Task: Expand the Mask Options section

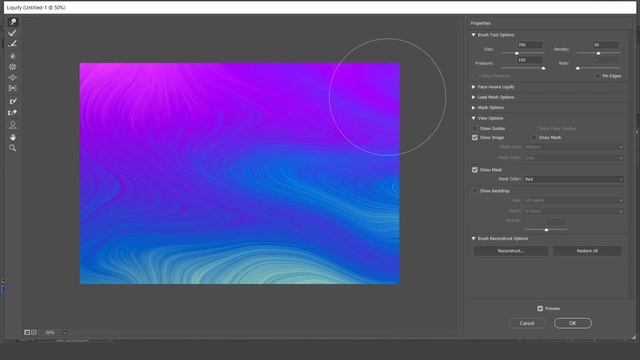Action: pos(473,108)
